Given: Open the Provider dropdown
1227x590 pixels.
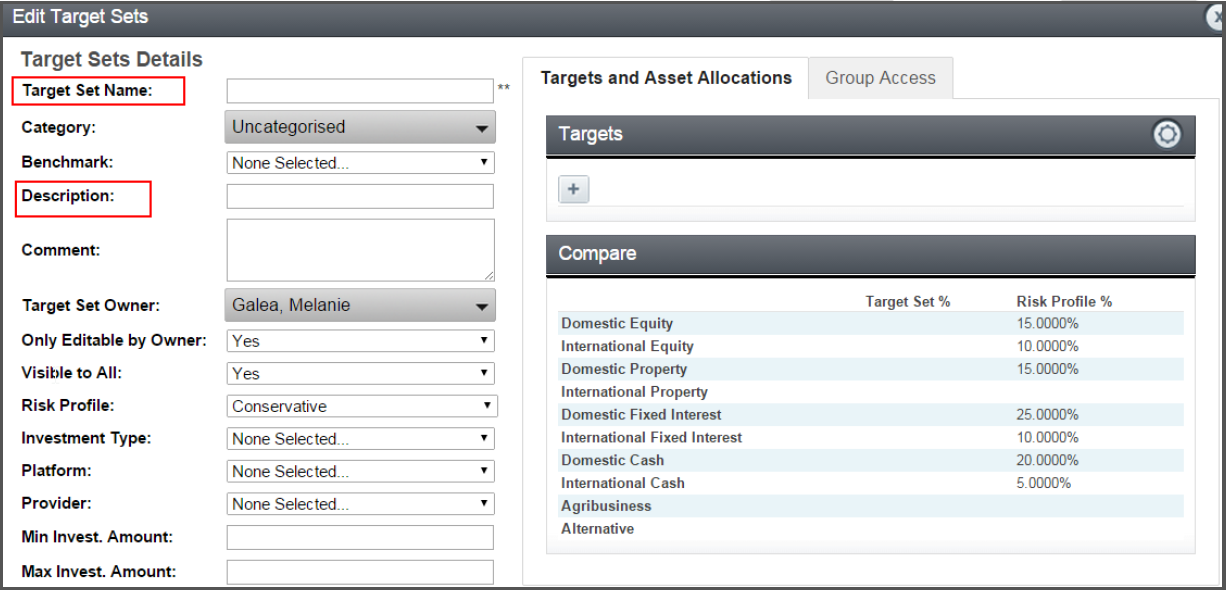Looking at the screenshot, I should coord(360,505).
